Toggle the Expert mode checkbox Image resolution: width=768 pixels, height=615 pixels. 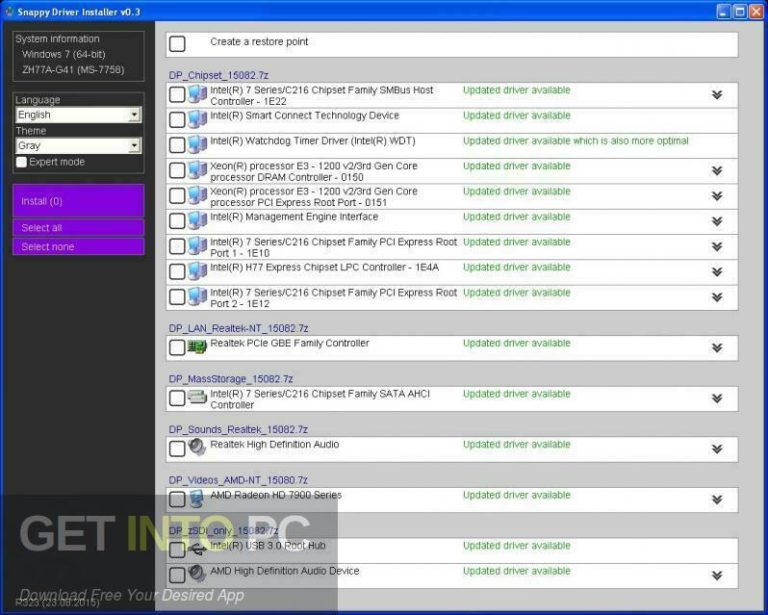click(x=22, y=162)
